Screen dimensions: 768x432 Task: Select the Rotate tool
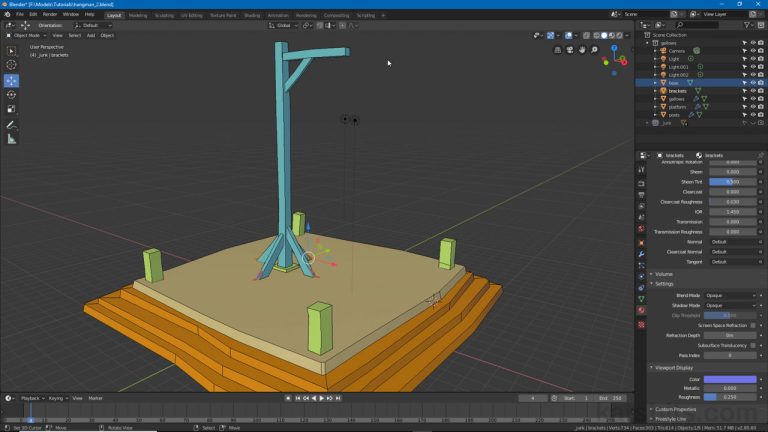coord(12,95)
